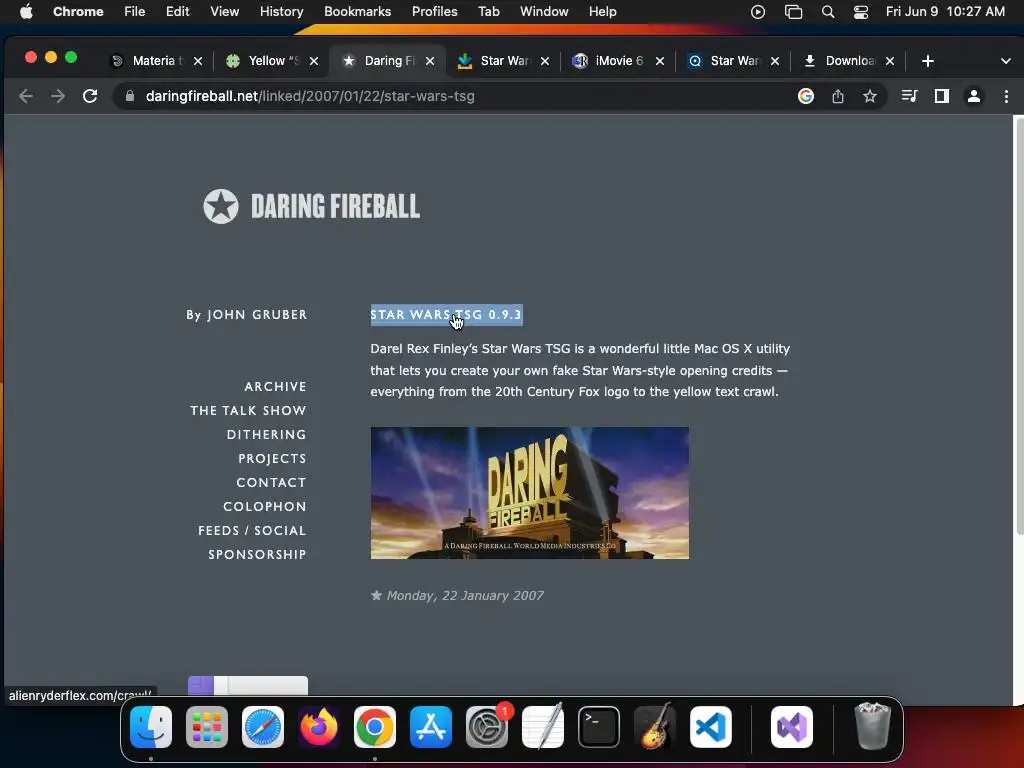This screenshot has width=1024, height=768.
Task: Click the Now Playing menu bar icon
Action: [758, 12]
